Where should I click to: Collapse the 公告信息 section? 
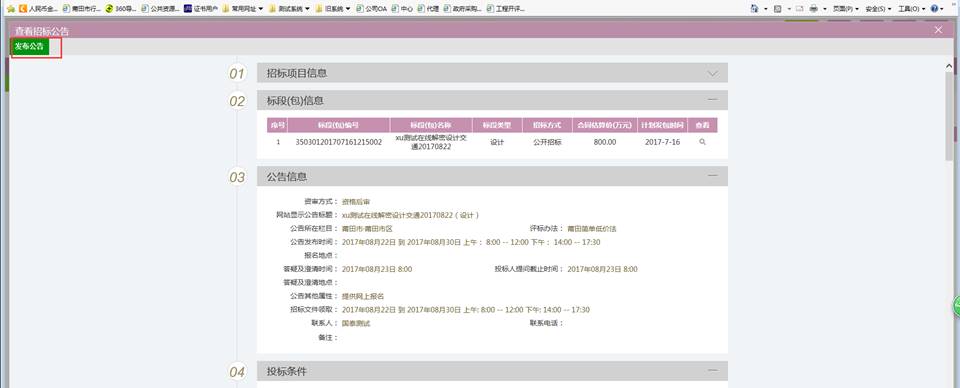(712, 176)
